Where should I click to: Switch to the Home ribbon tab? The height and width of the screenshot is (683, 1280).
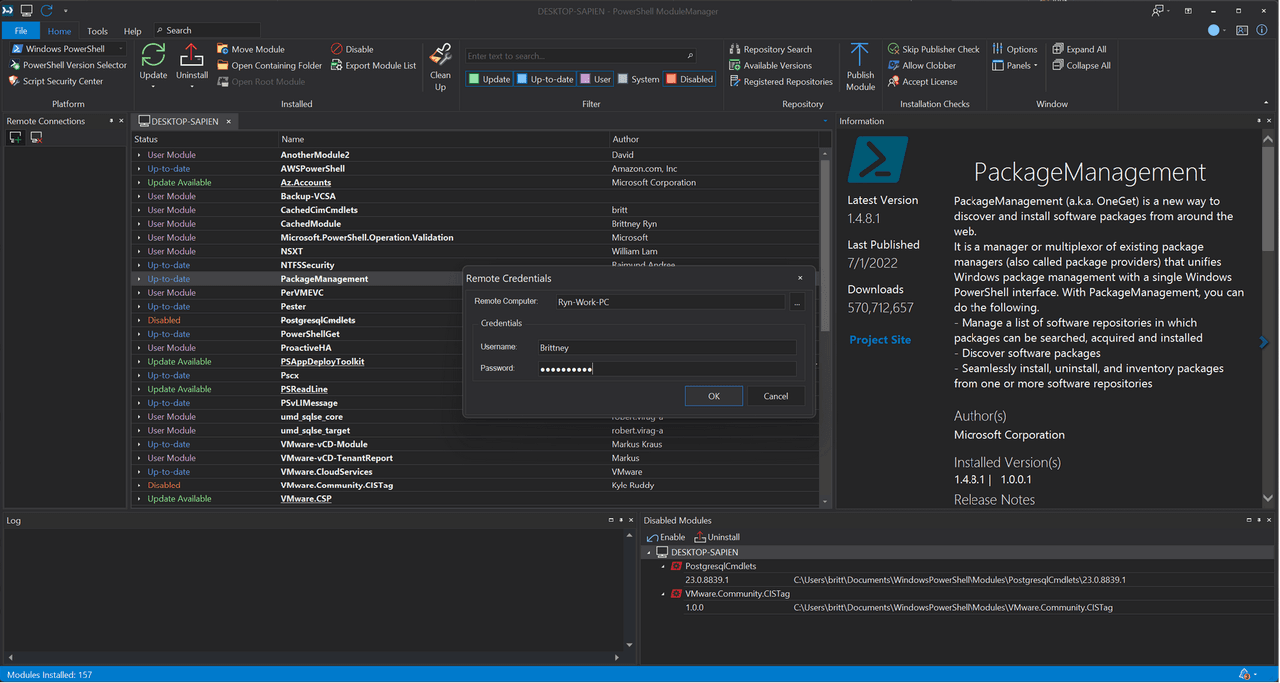(60, 31)
